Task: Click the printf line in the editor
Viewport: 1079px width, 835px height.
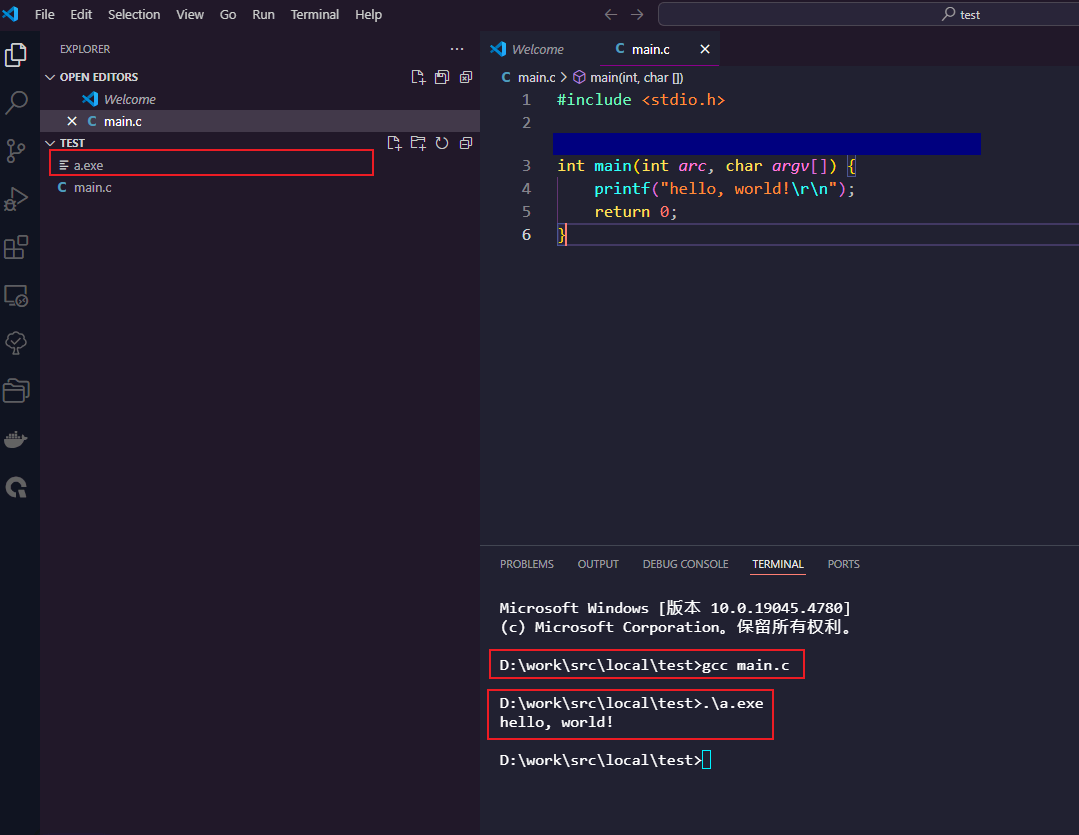Action: tap(725, 189)
